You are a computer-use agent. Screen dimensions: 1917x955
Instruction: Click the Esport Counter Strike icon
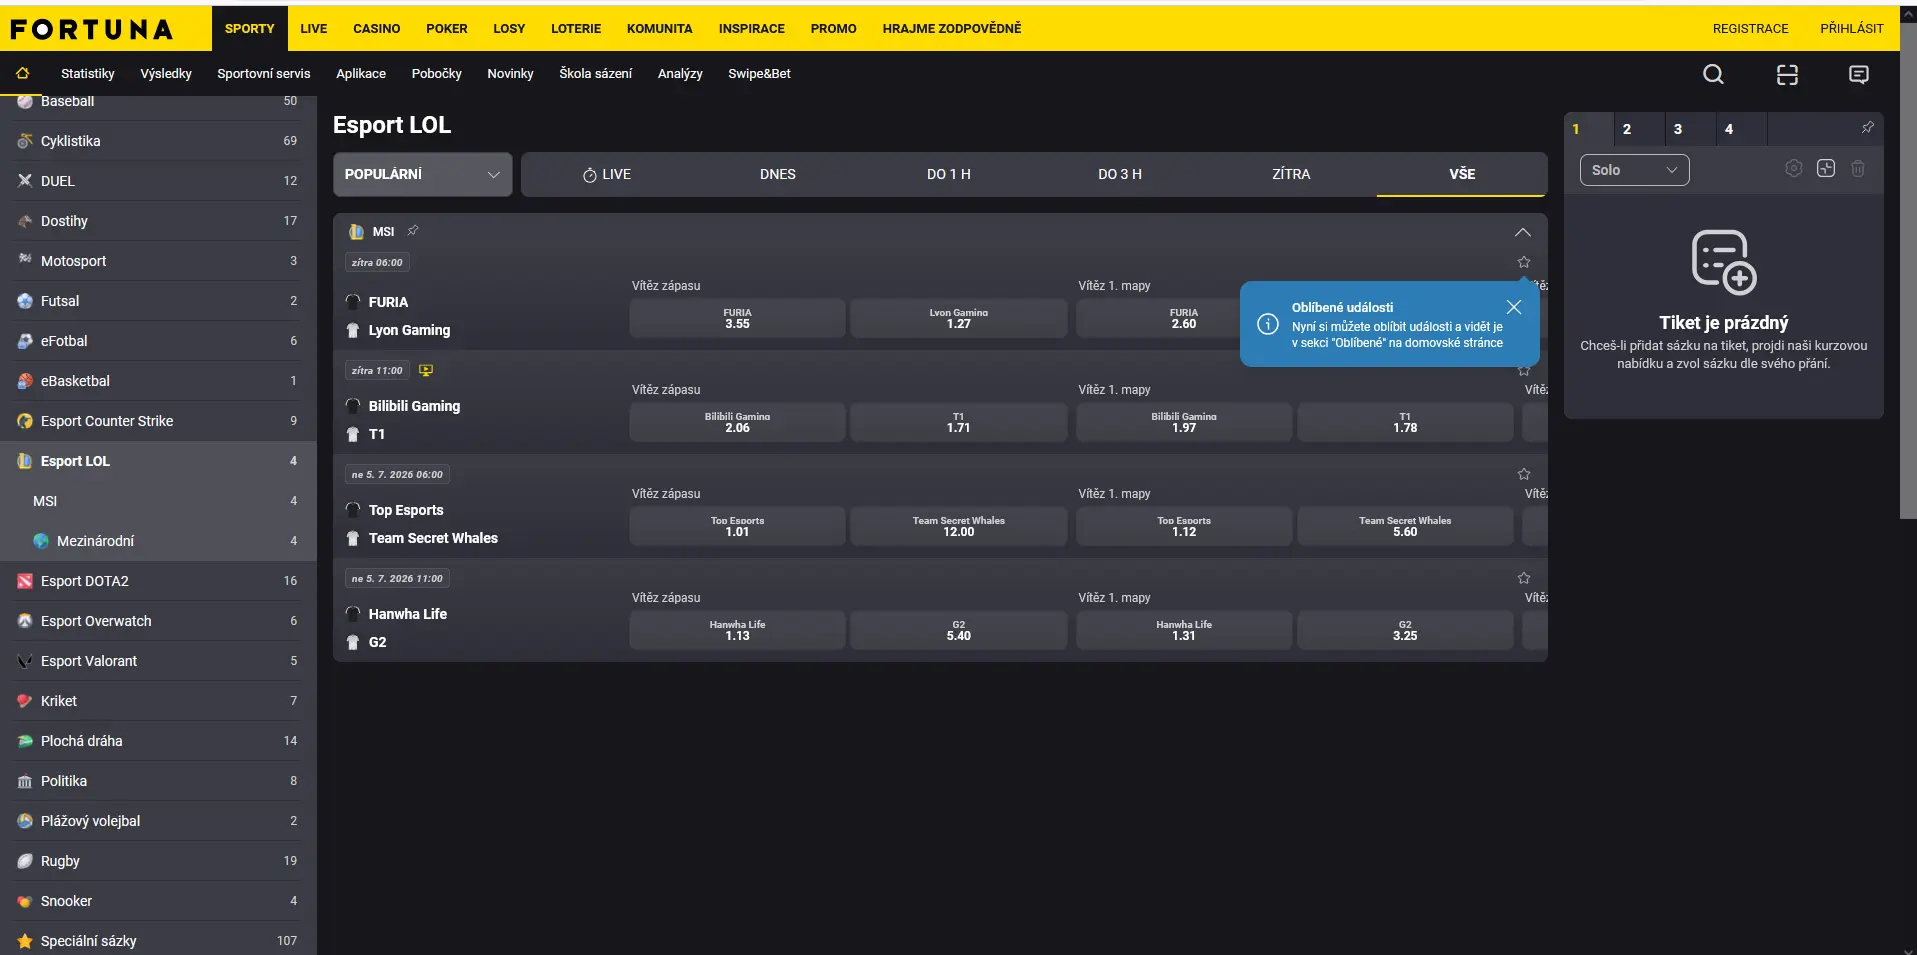point(25,421)
